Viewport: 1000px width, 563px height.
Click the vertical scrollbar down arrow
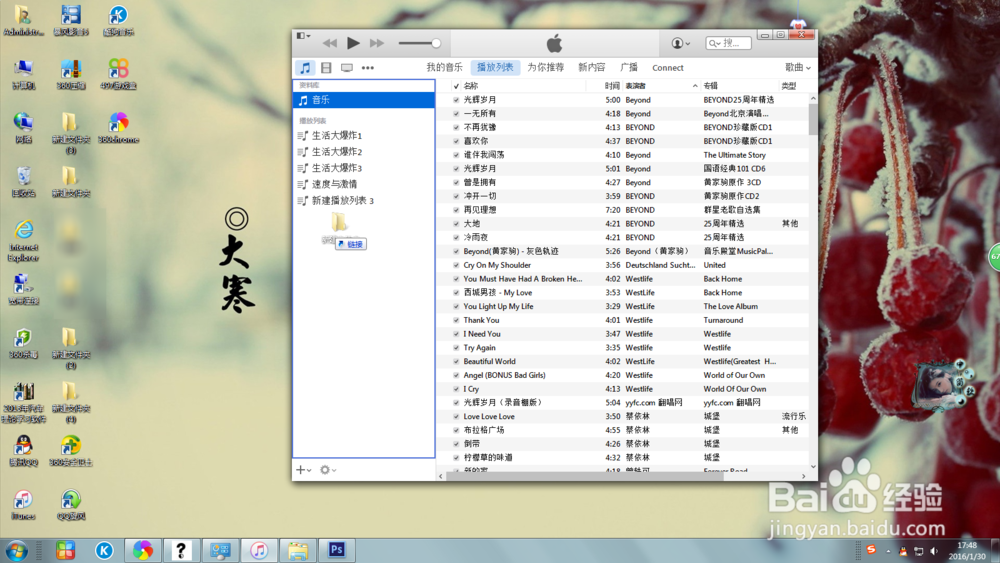812,467
